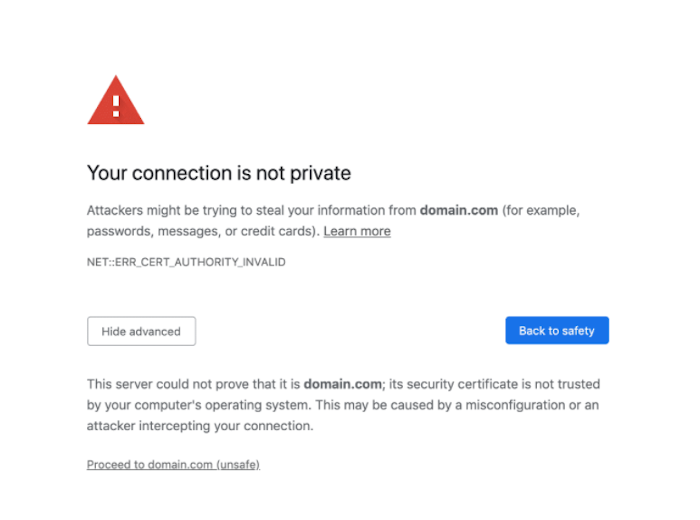Click the word "Attackers" starting the warning paragraph
700x520 pixels.
(x=115, y=210)
